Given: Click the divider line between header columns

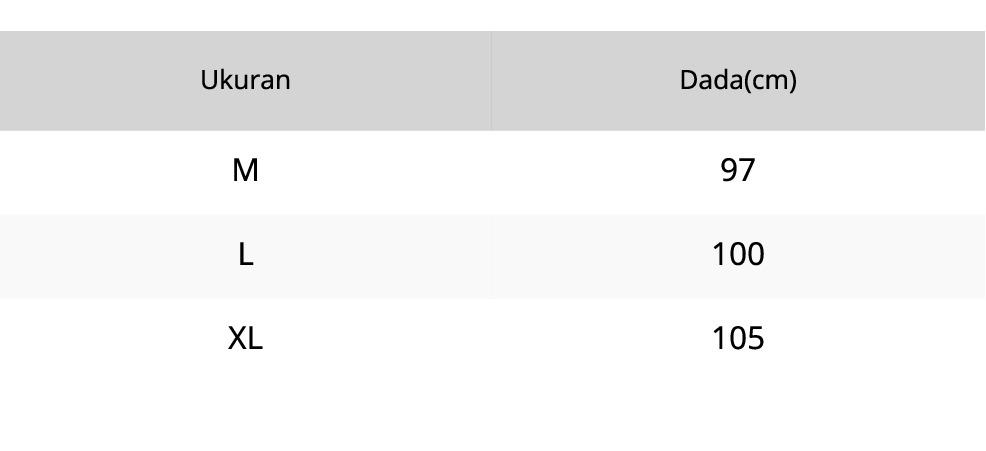Looking at the screenshot, I should tap(491, 80).
